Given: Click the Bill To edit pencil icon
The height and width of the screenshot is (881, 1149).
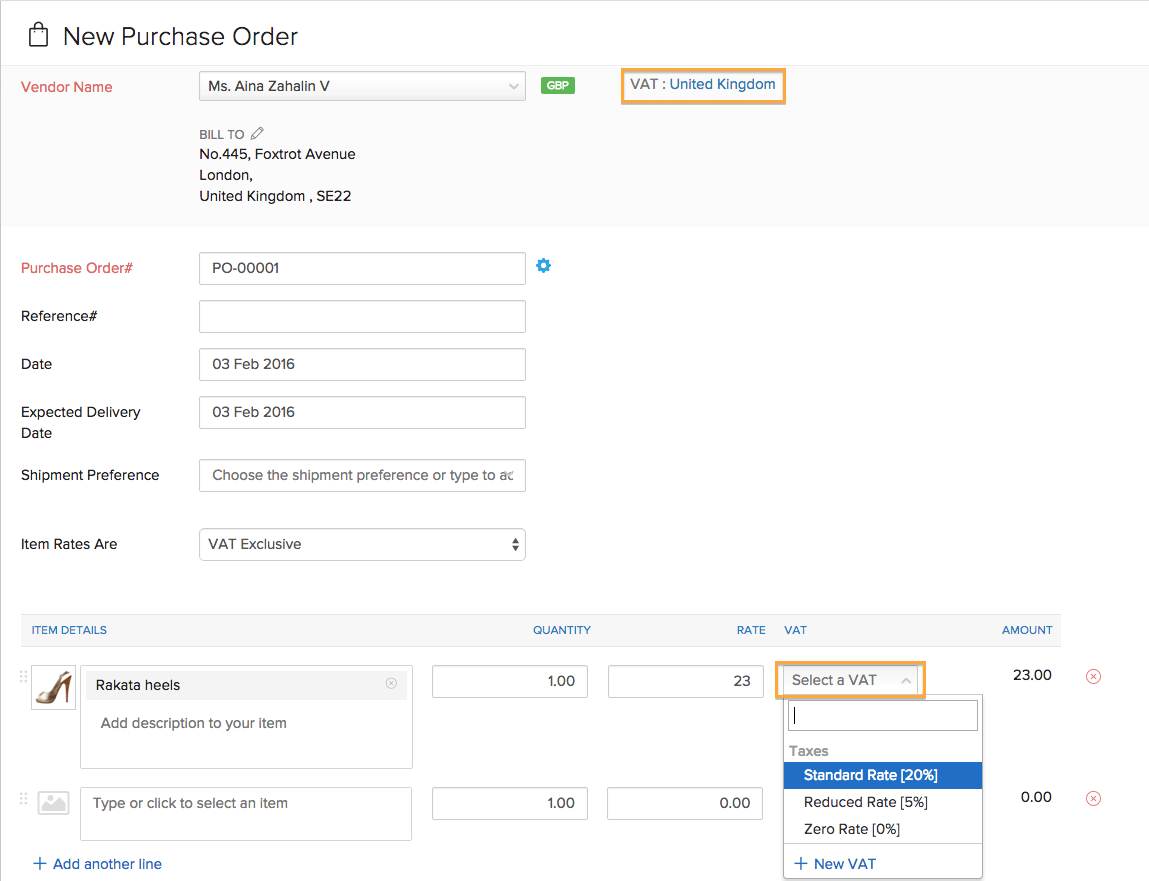Looking at the screenshot, I should coord(257,133).
